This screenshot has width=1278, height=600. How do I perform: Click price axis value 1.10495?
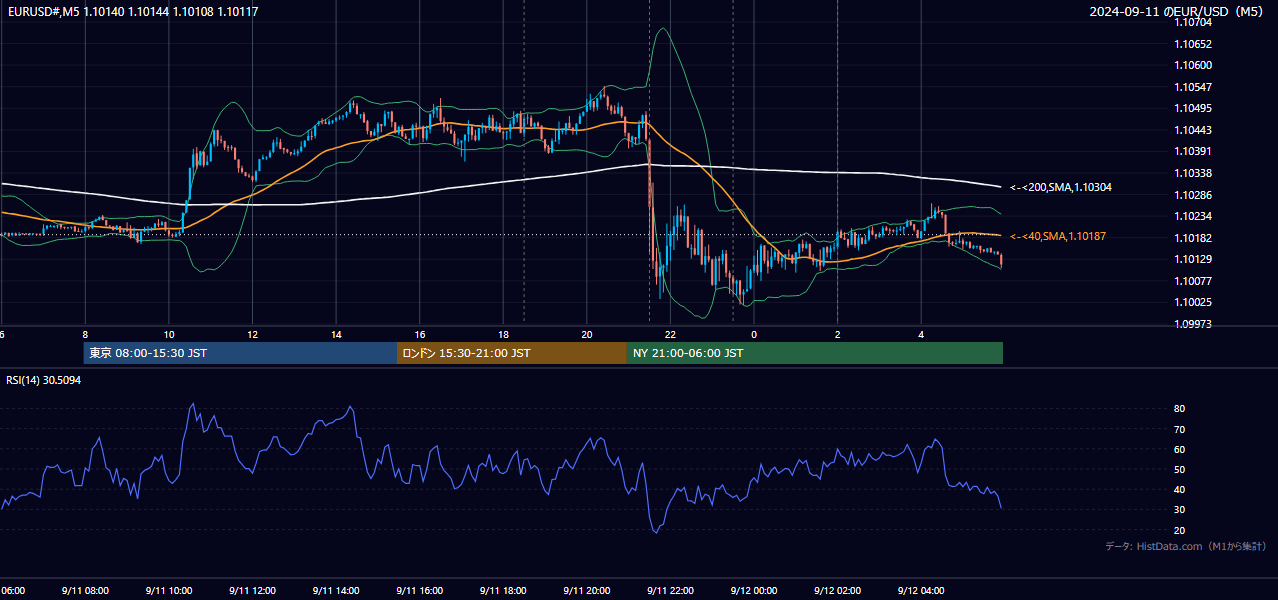(1194, 109)
